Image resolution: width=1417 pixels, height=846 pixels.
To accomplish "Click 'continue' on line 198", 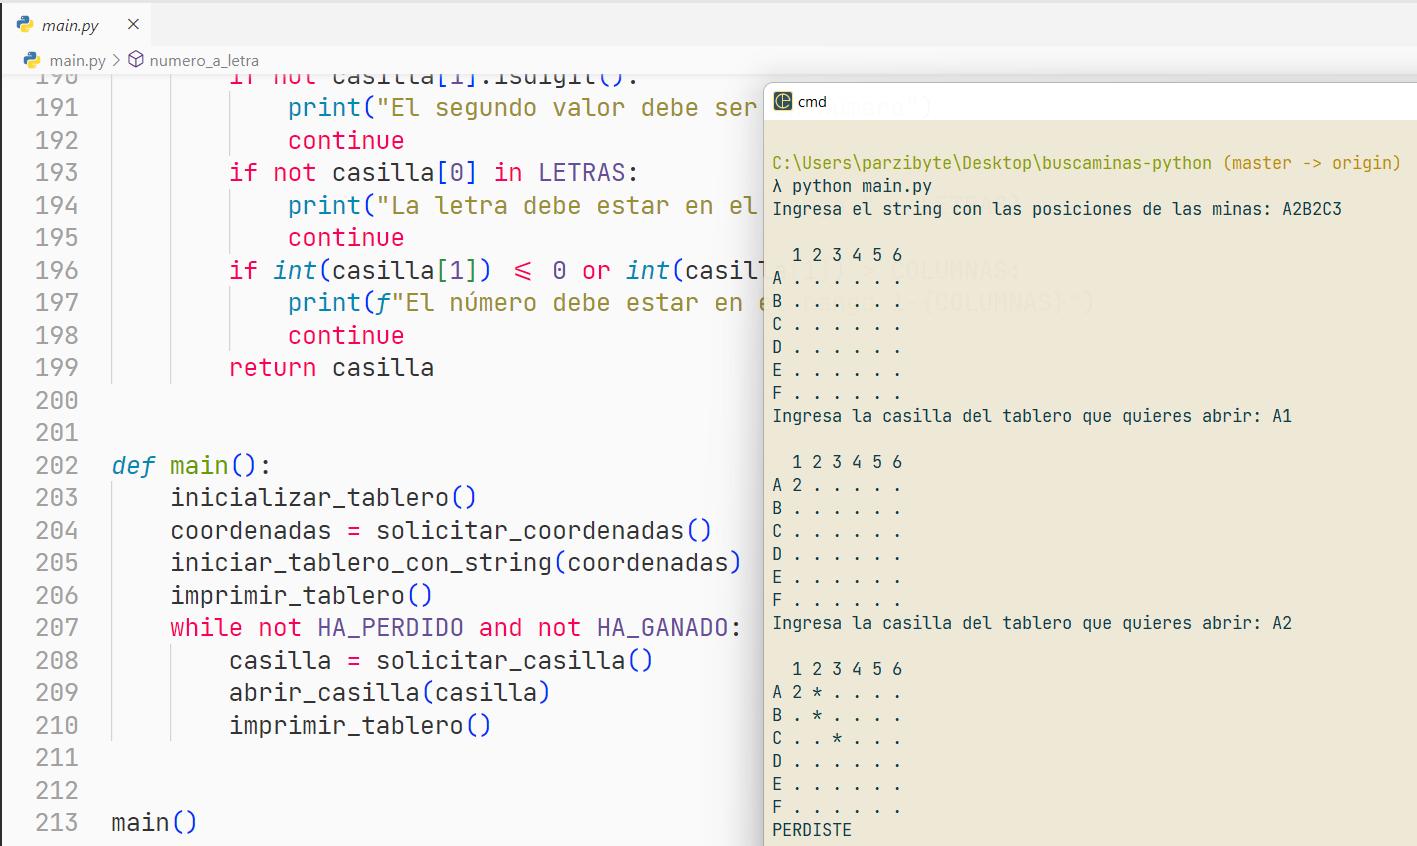I will [346, 335].
